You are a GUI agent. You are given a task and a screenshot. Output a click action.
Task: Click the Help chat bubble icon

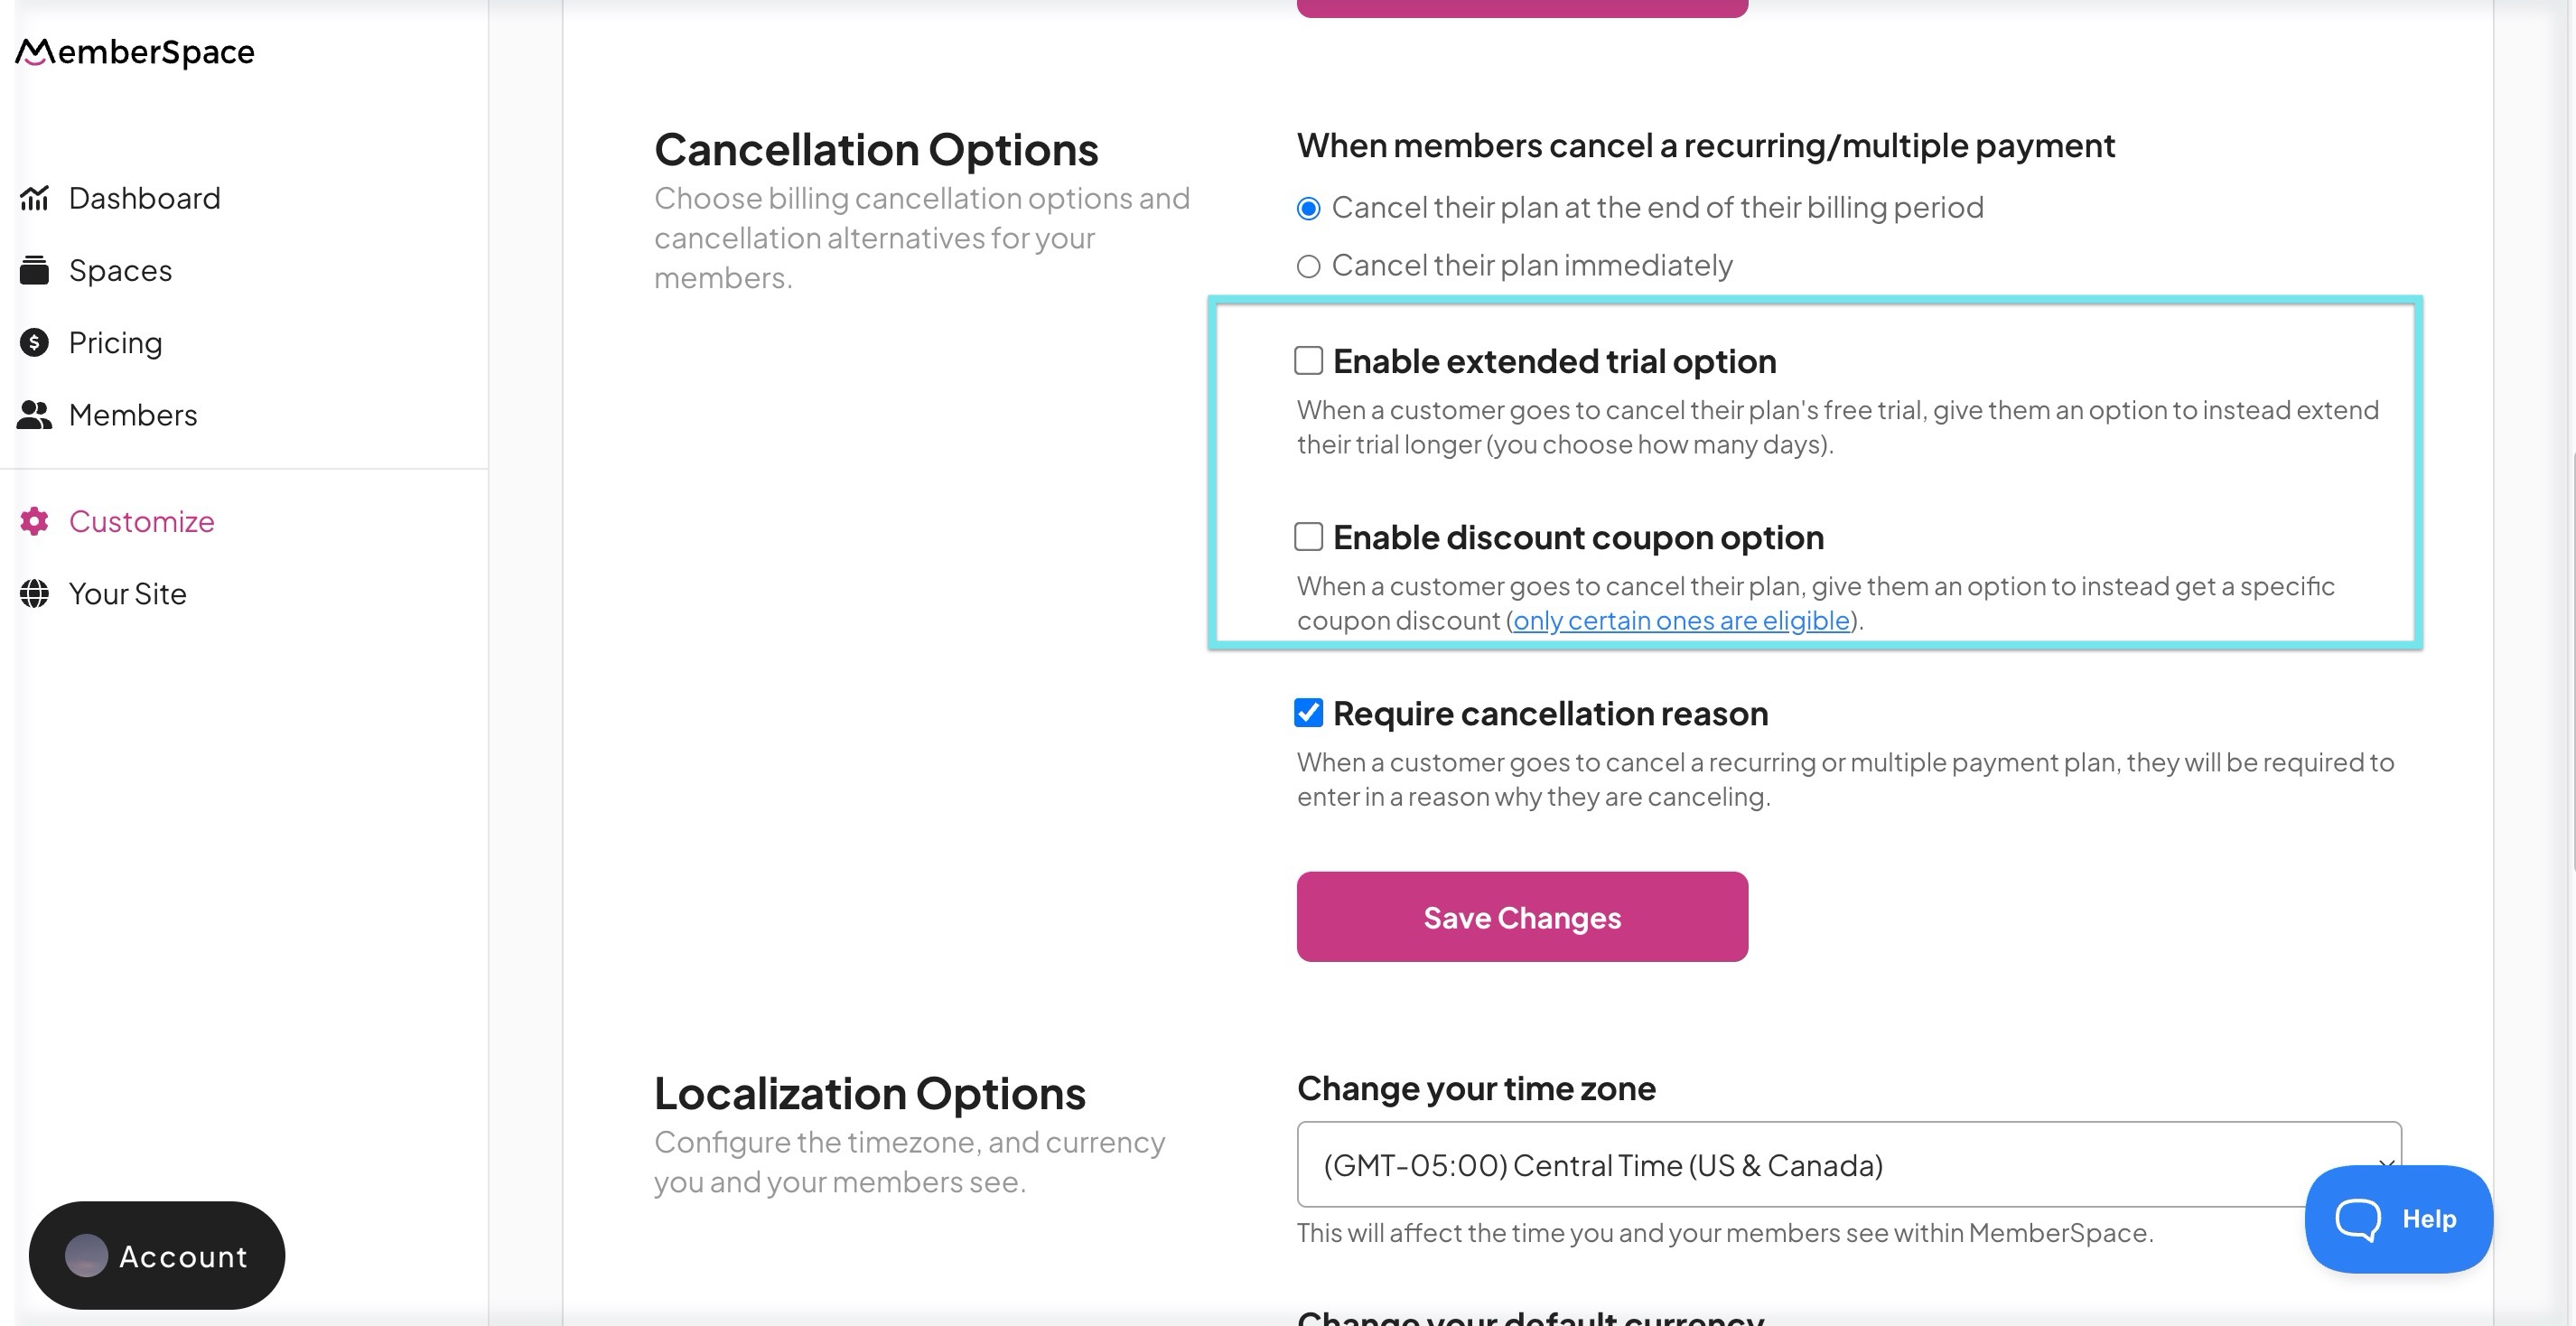click(2357, 1219)
